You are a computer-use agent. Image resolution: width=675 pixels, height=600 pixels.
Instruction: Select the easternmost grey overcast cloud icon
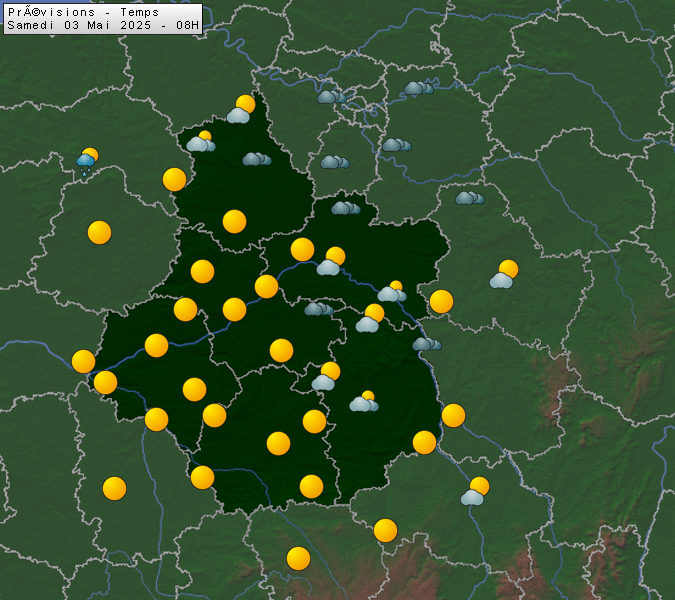coord(470,198)
